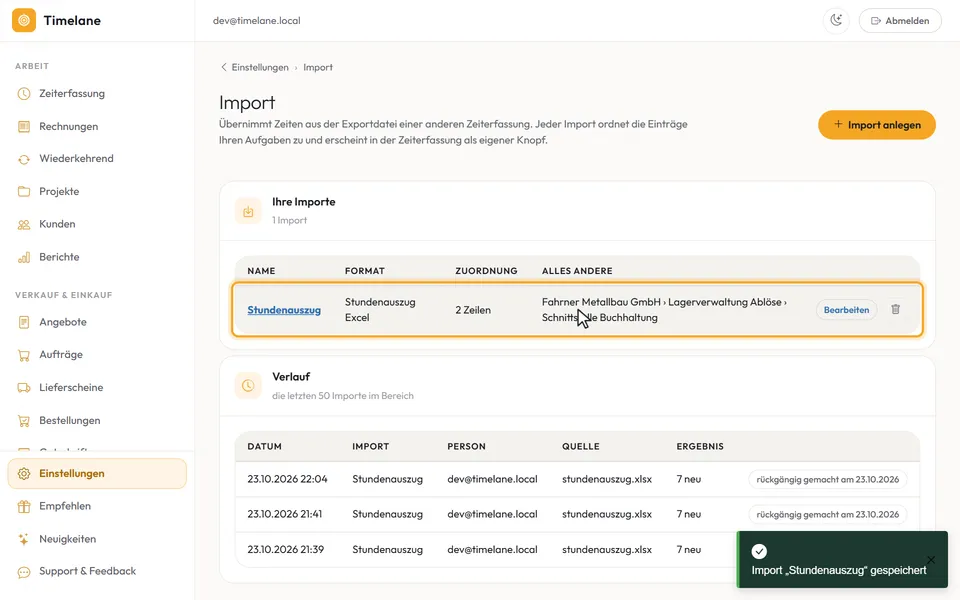The width and height of the screenshot is (960, 600).
Task: Click 1 Import count text
Action: point(290,220)
